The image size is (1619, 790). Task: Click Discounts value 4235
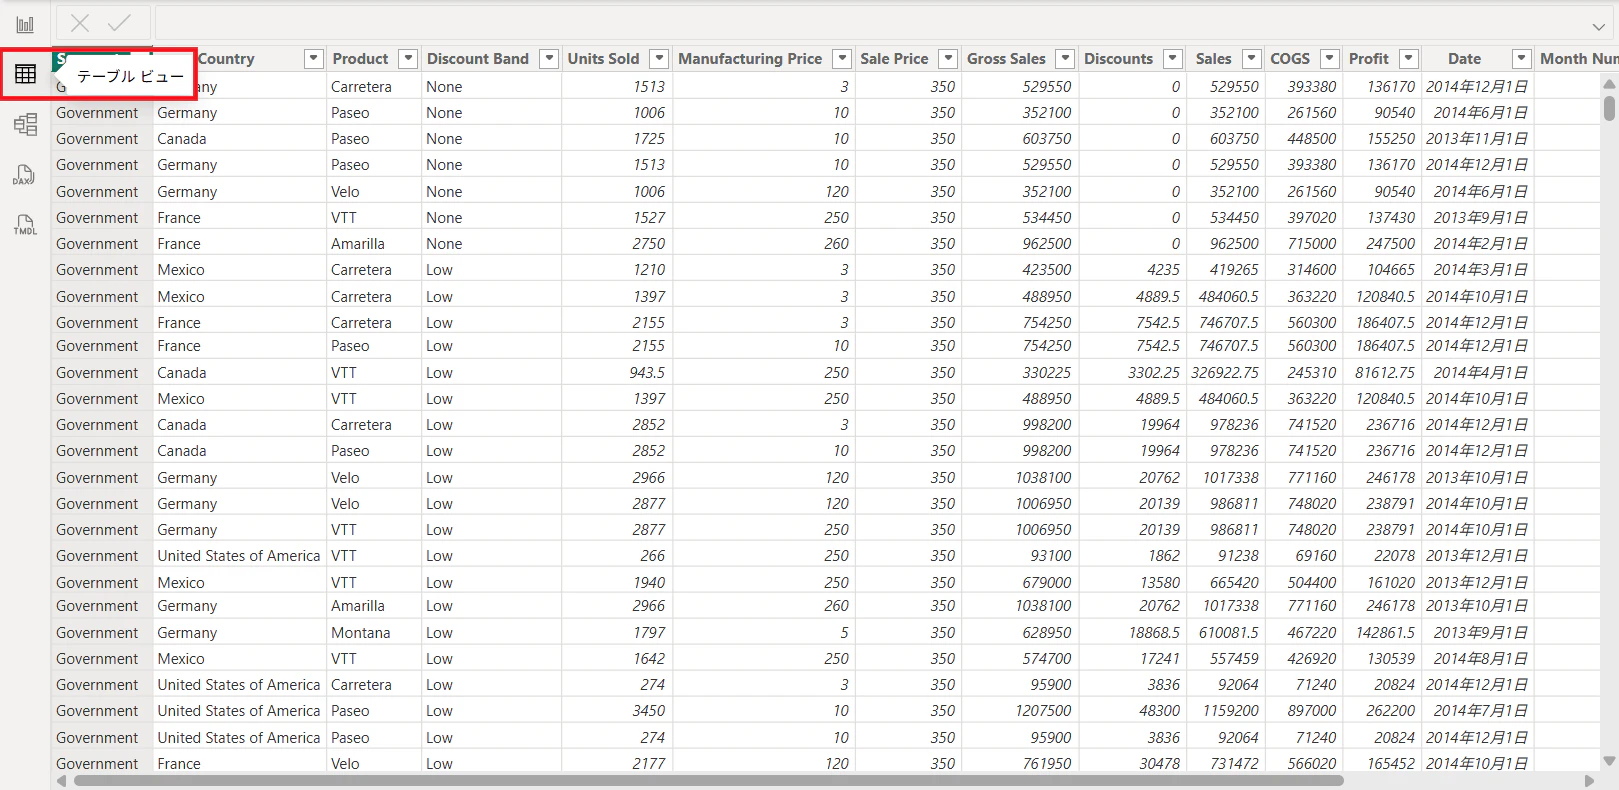pos(1164,270)
